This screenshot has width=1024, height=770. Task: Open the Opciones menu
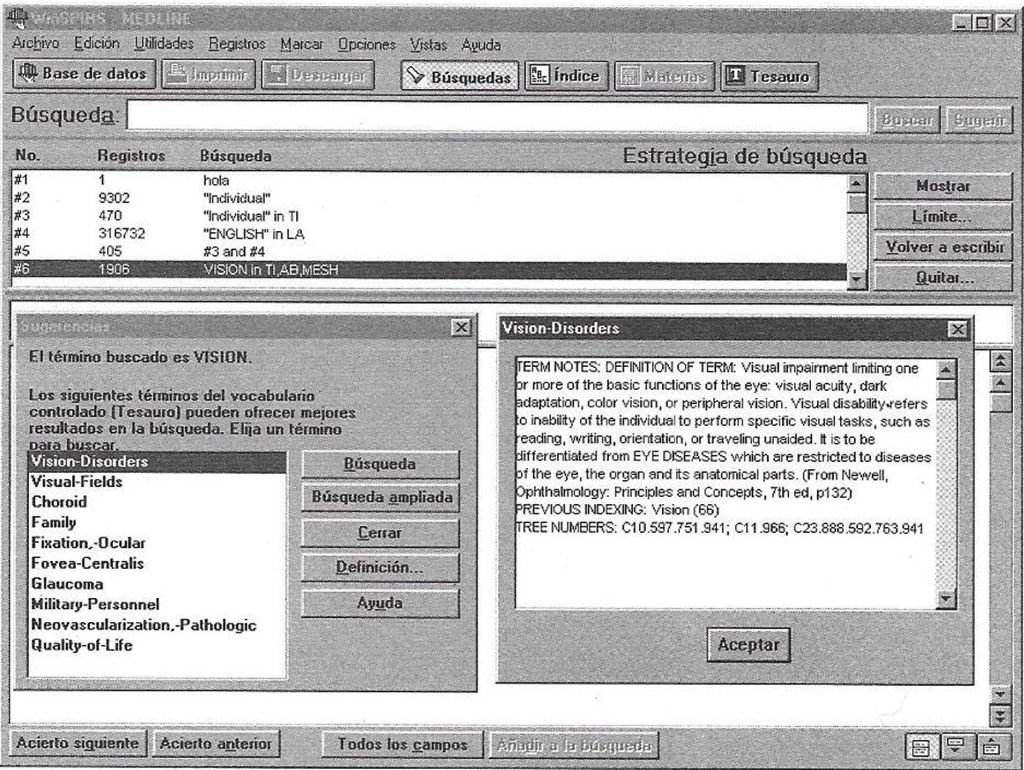pyautogui.click(x=366, y=45)
